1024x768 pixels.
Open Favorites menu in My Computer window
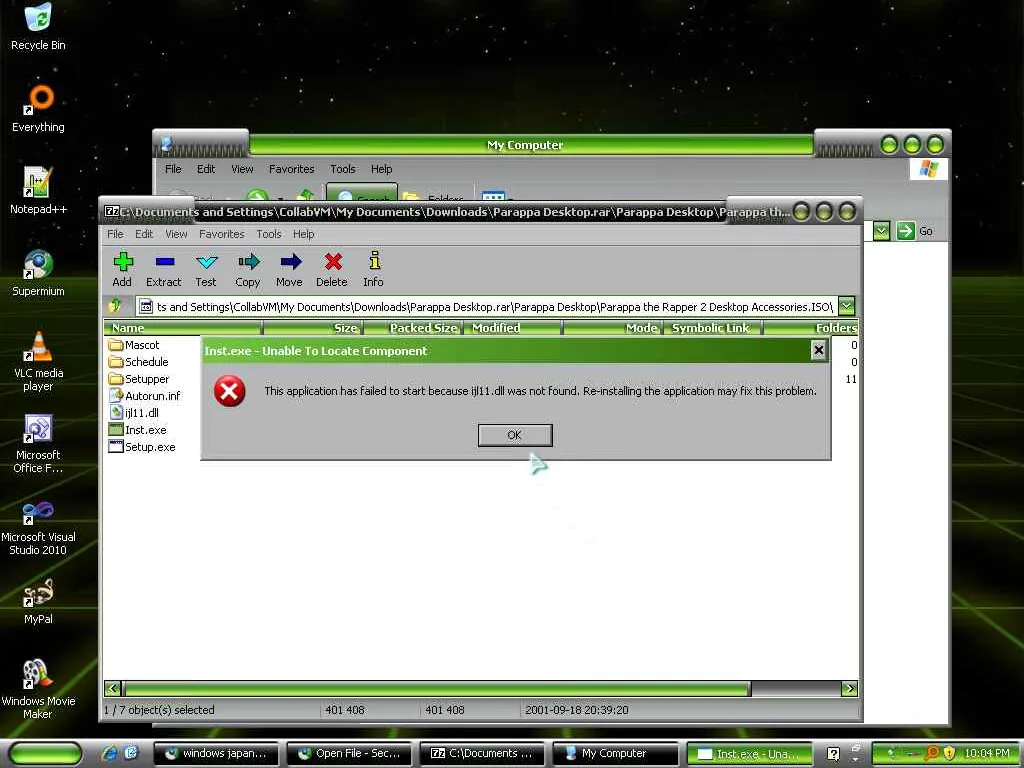coord(291,168)
